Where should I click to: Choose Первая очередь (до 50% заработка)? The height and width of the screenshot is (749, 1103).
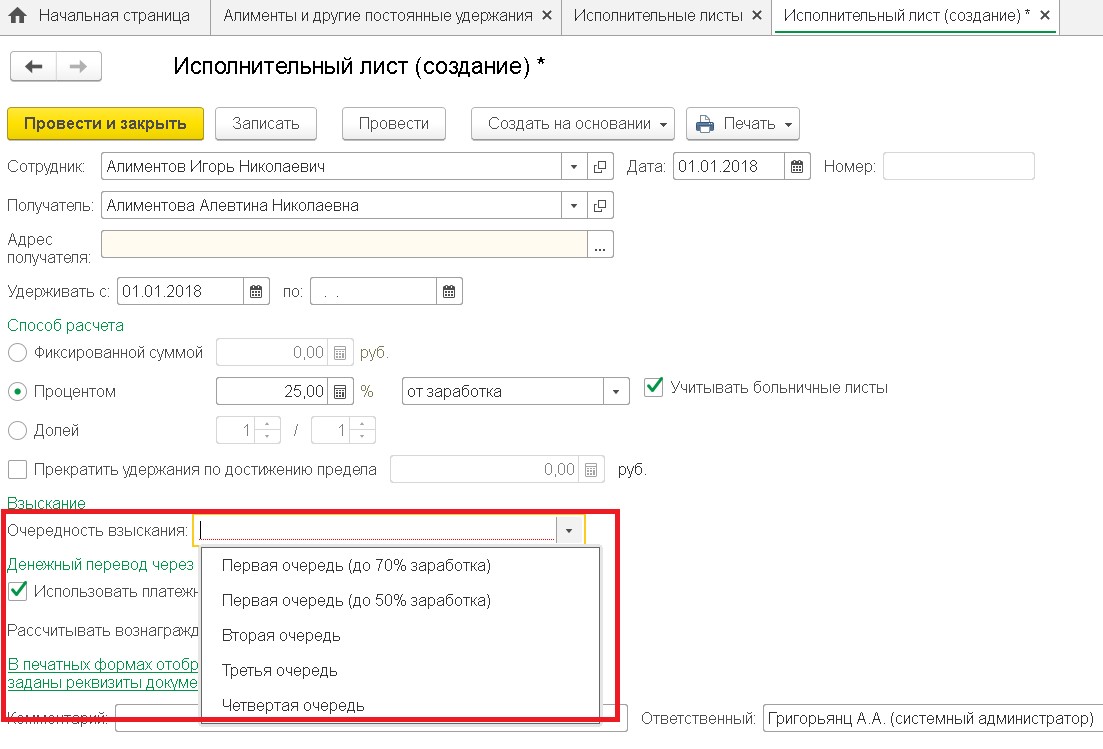400,601
